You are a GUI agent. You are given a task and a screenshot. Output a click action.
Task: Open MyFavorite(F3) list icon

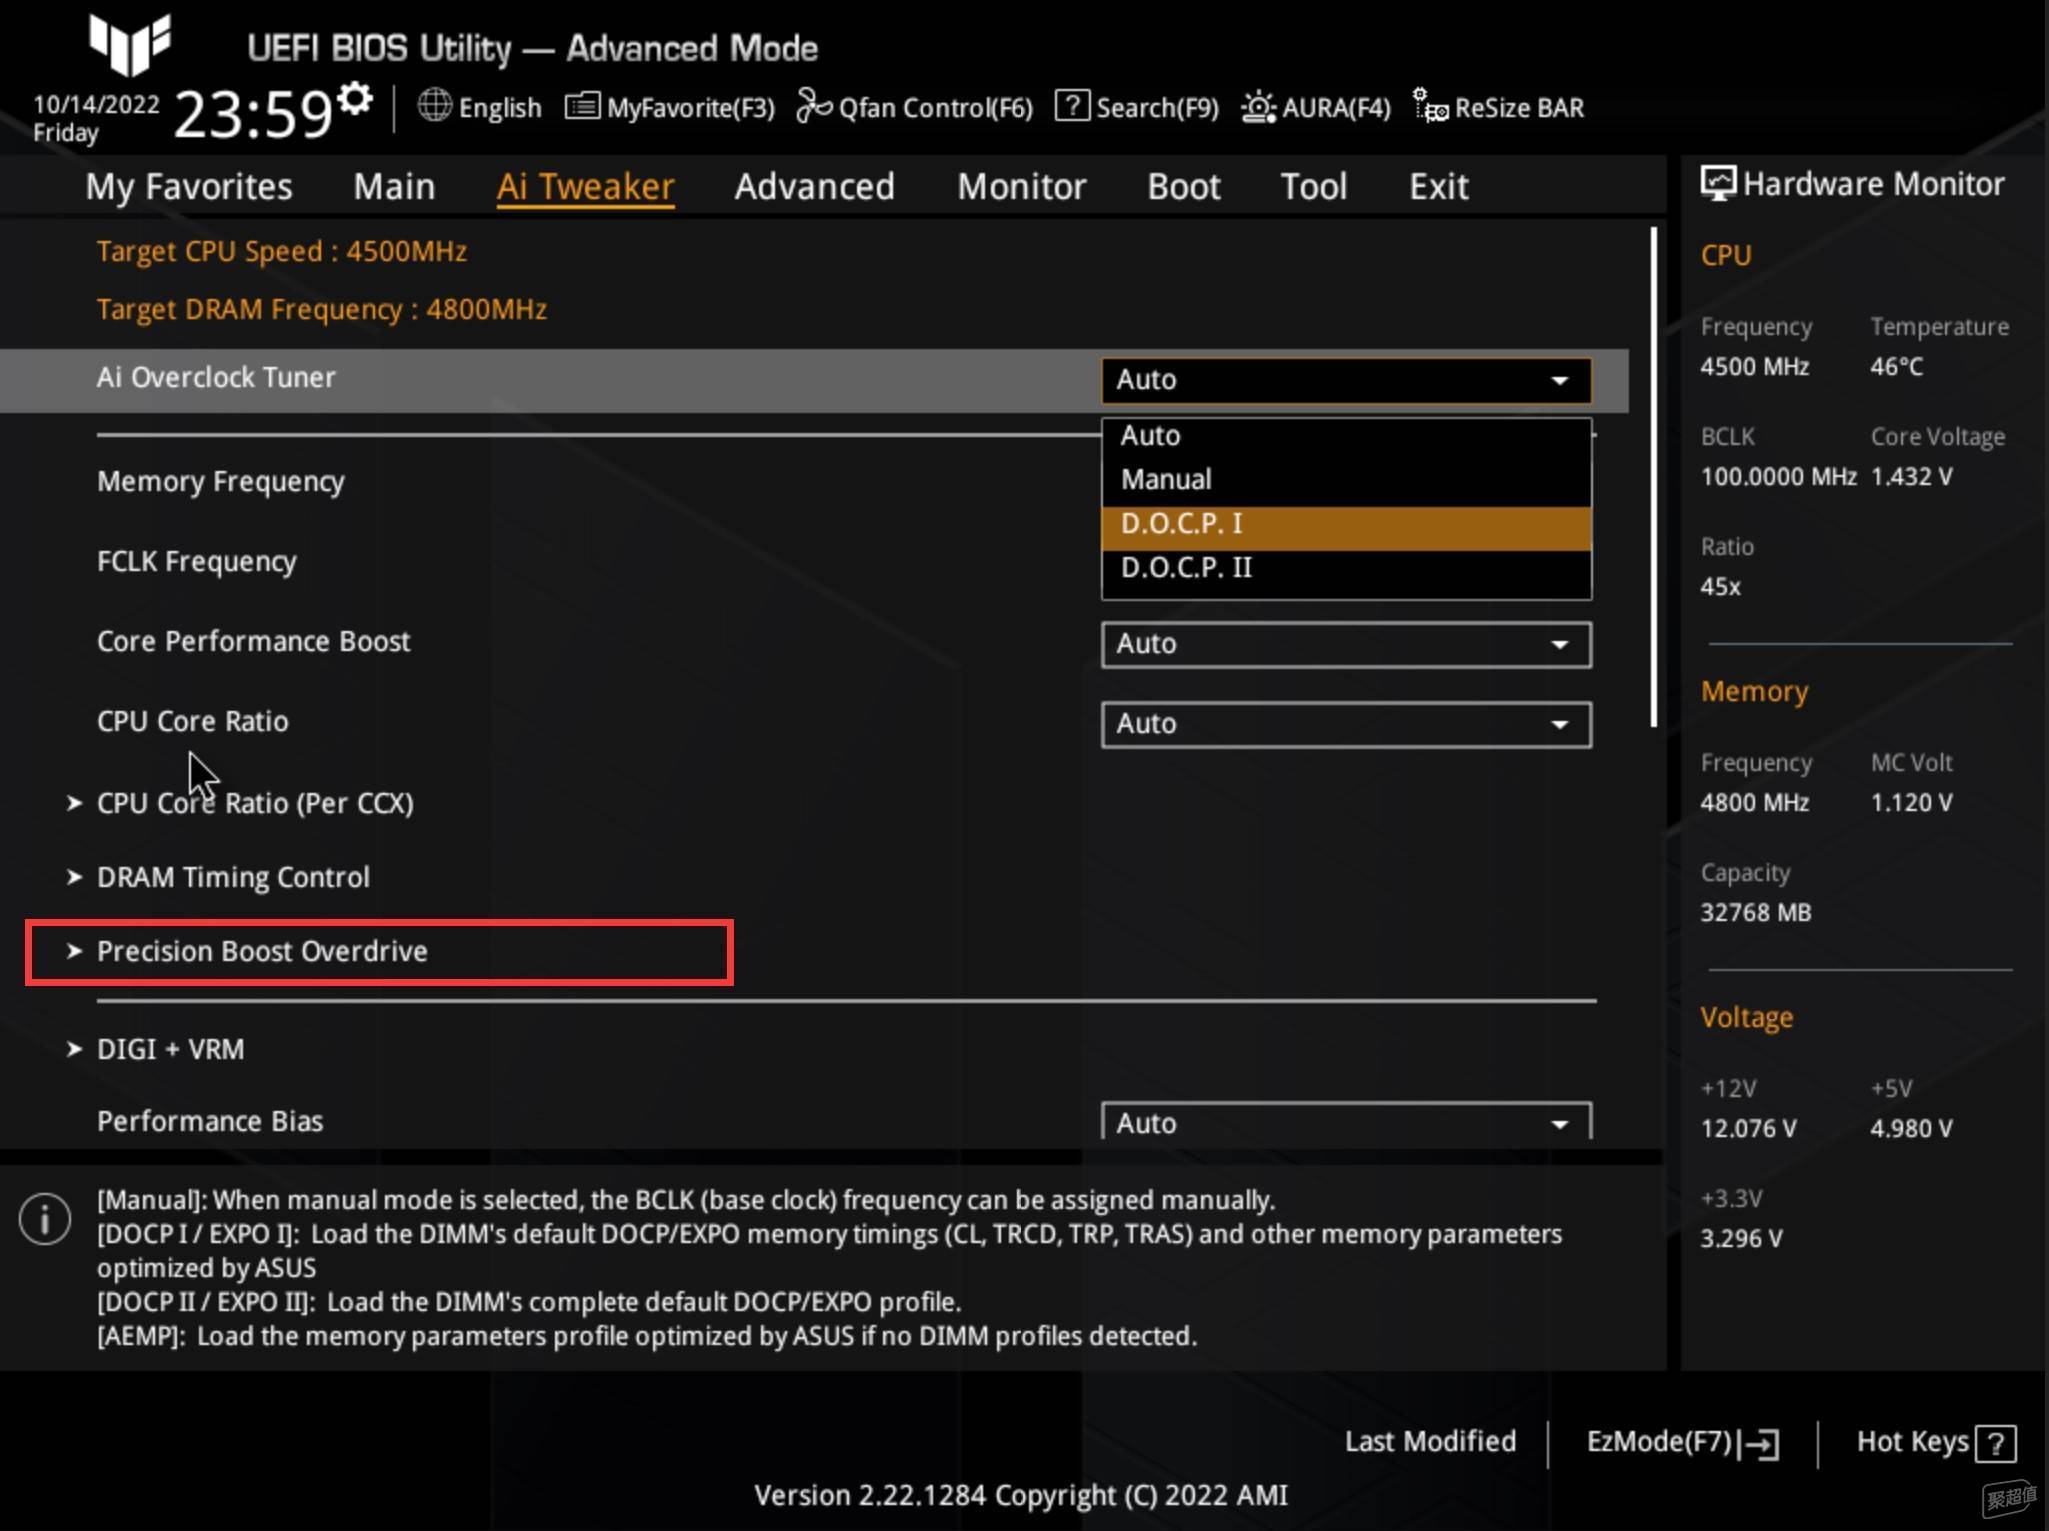pos(582,106)
